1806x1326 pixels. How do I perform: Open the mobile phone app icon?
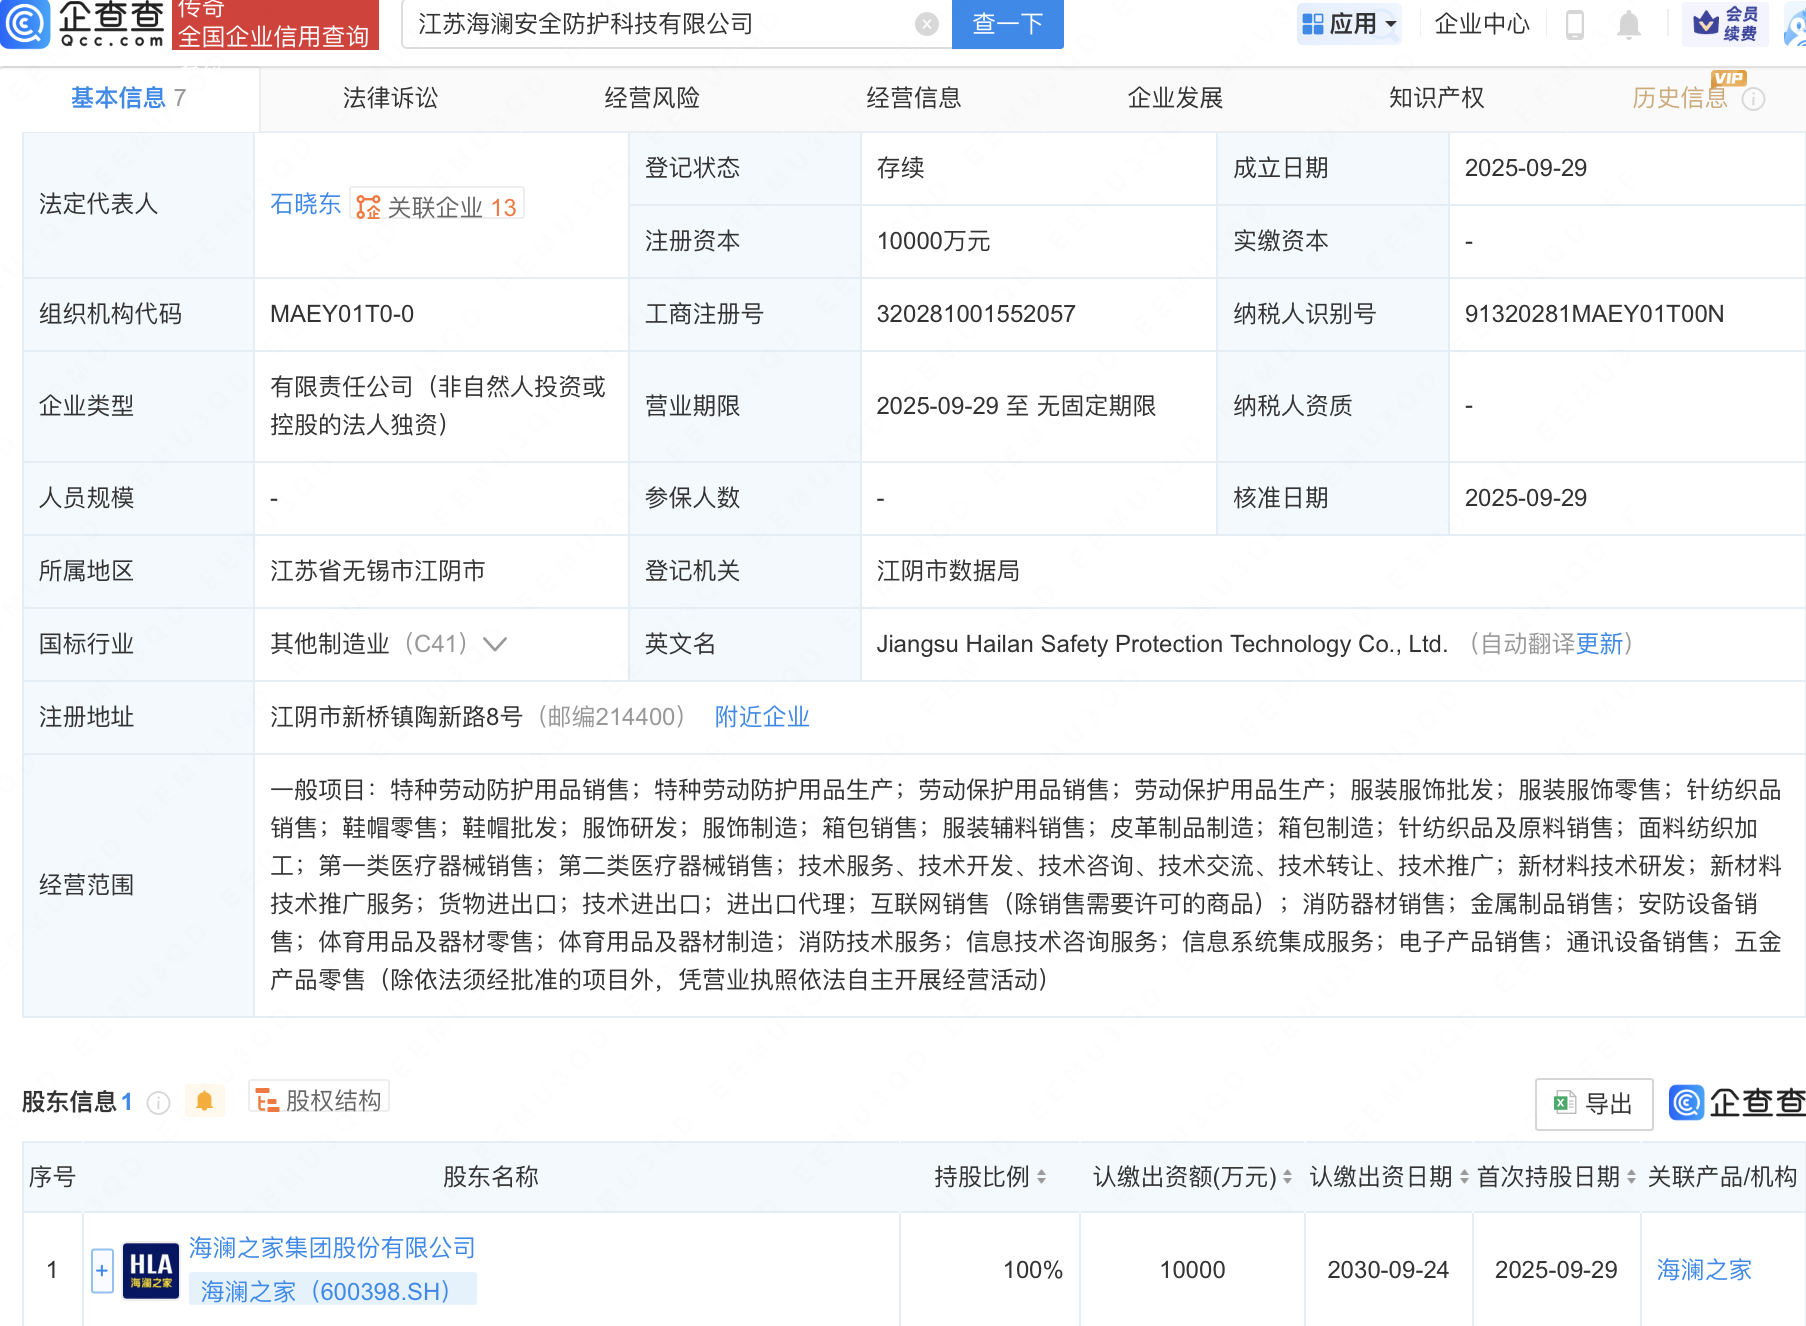[1574, 24]
